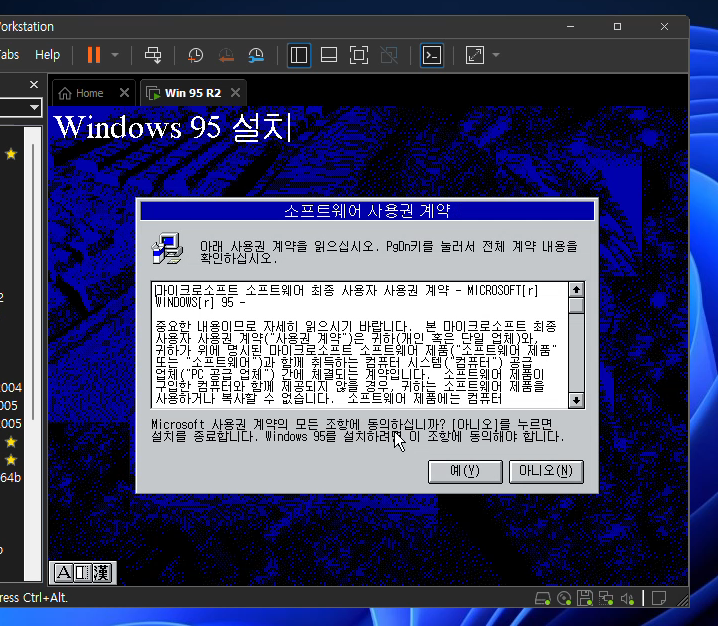Click the message log status icon

point(658,598)
